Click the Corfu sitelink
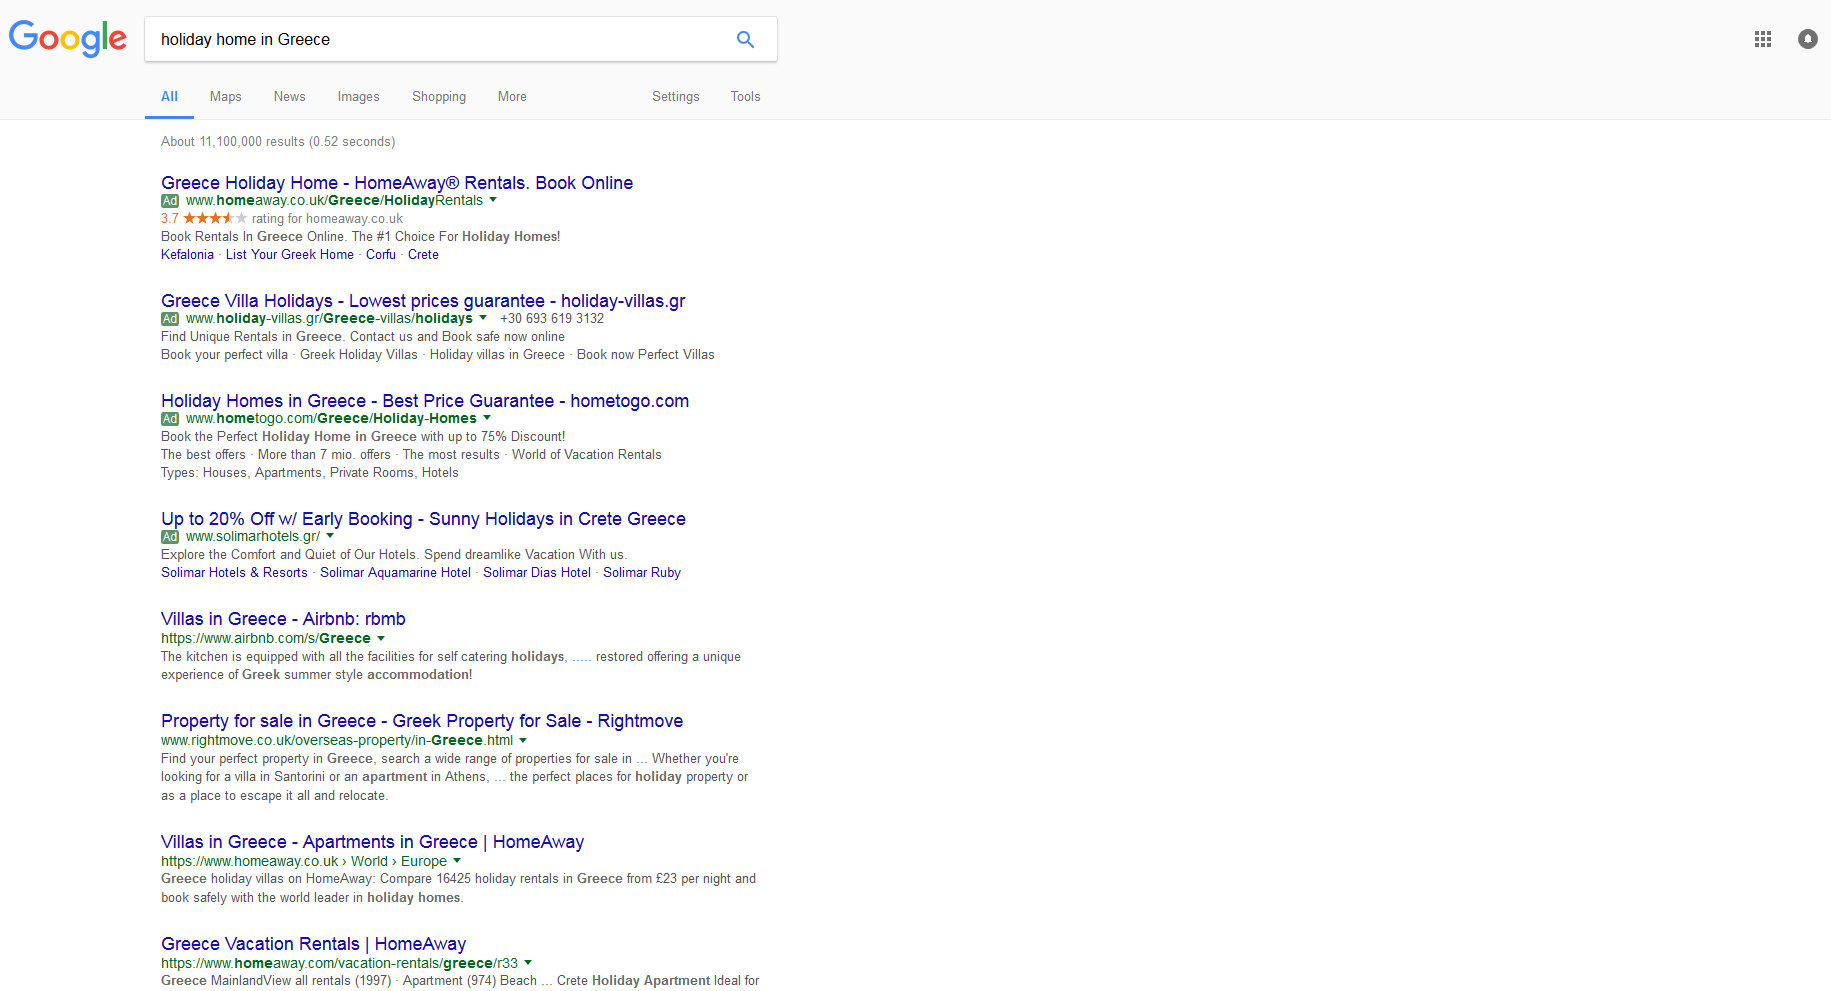Viewport: 1831px width, 991px height. tap(381, 255)
